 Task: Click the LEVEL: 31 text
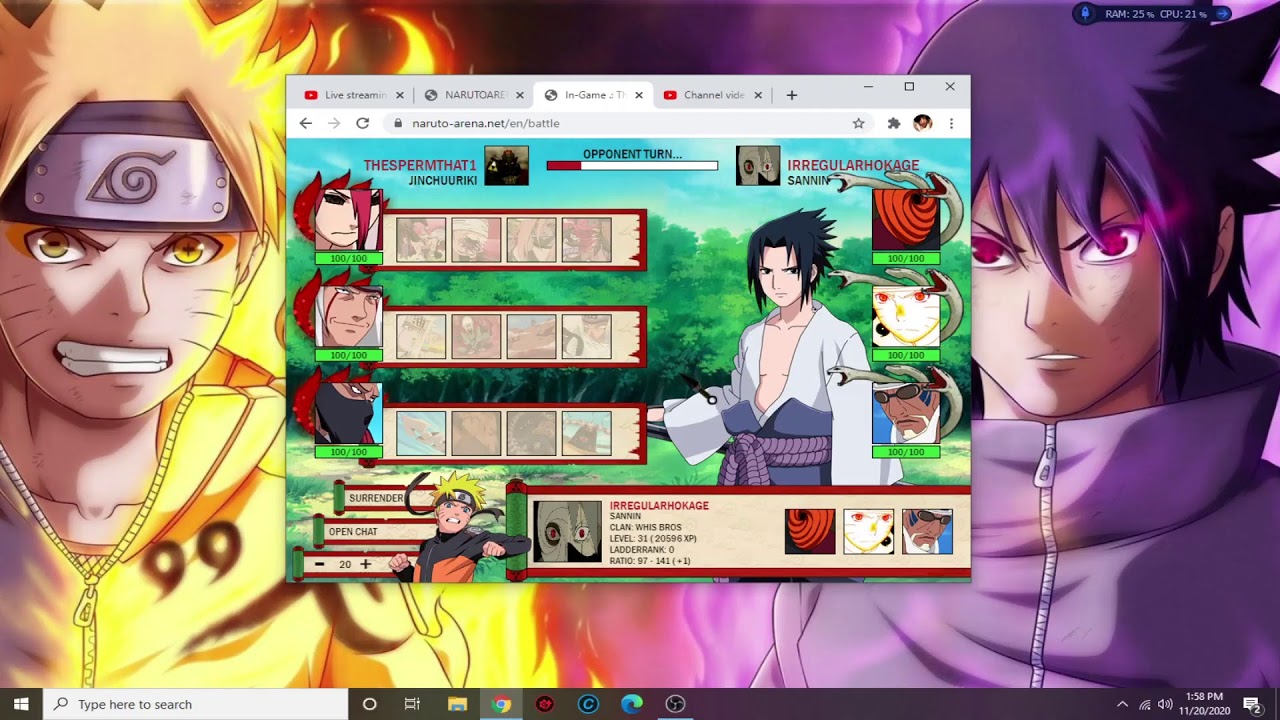pyautogui.click(x=654, y=539)
